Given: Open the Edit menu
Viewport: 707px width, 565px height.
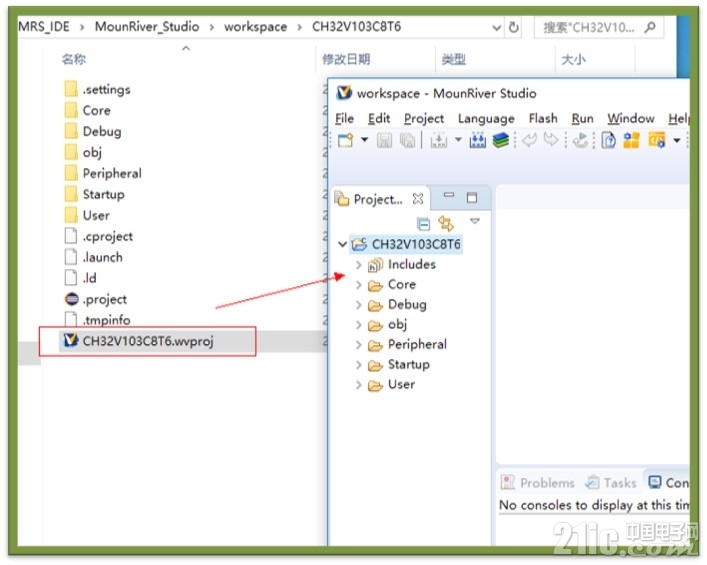Looking at the screenshot, I should pos(379,119).
